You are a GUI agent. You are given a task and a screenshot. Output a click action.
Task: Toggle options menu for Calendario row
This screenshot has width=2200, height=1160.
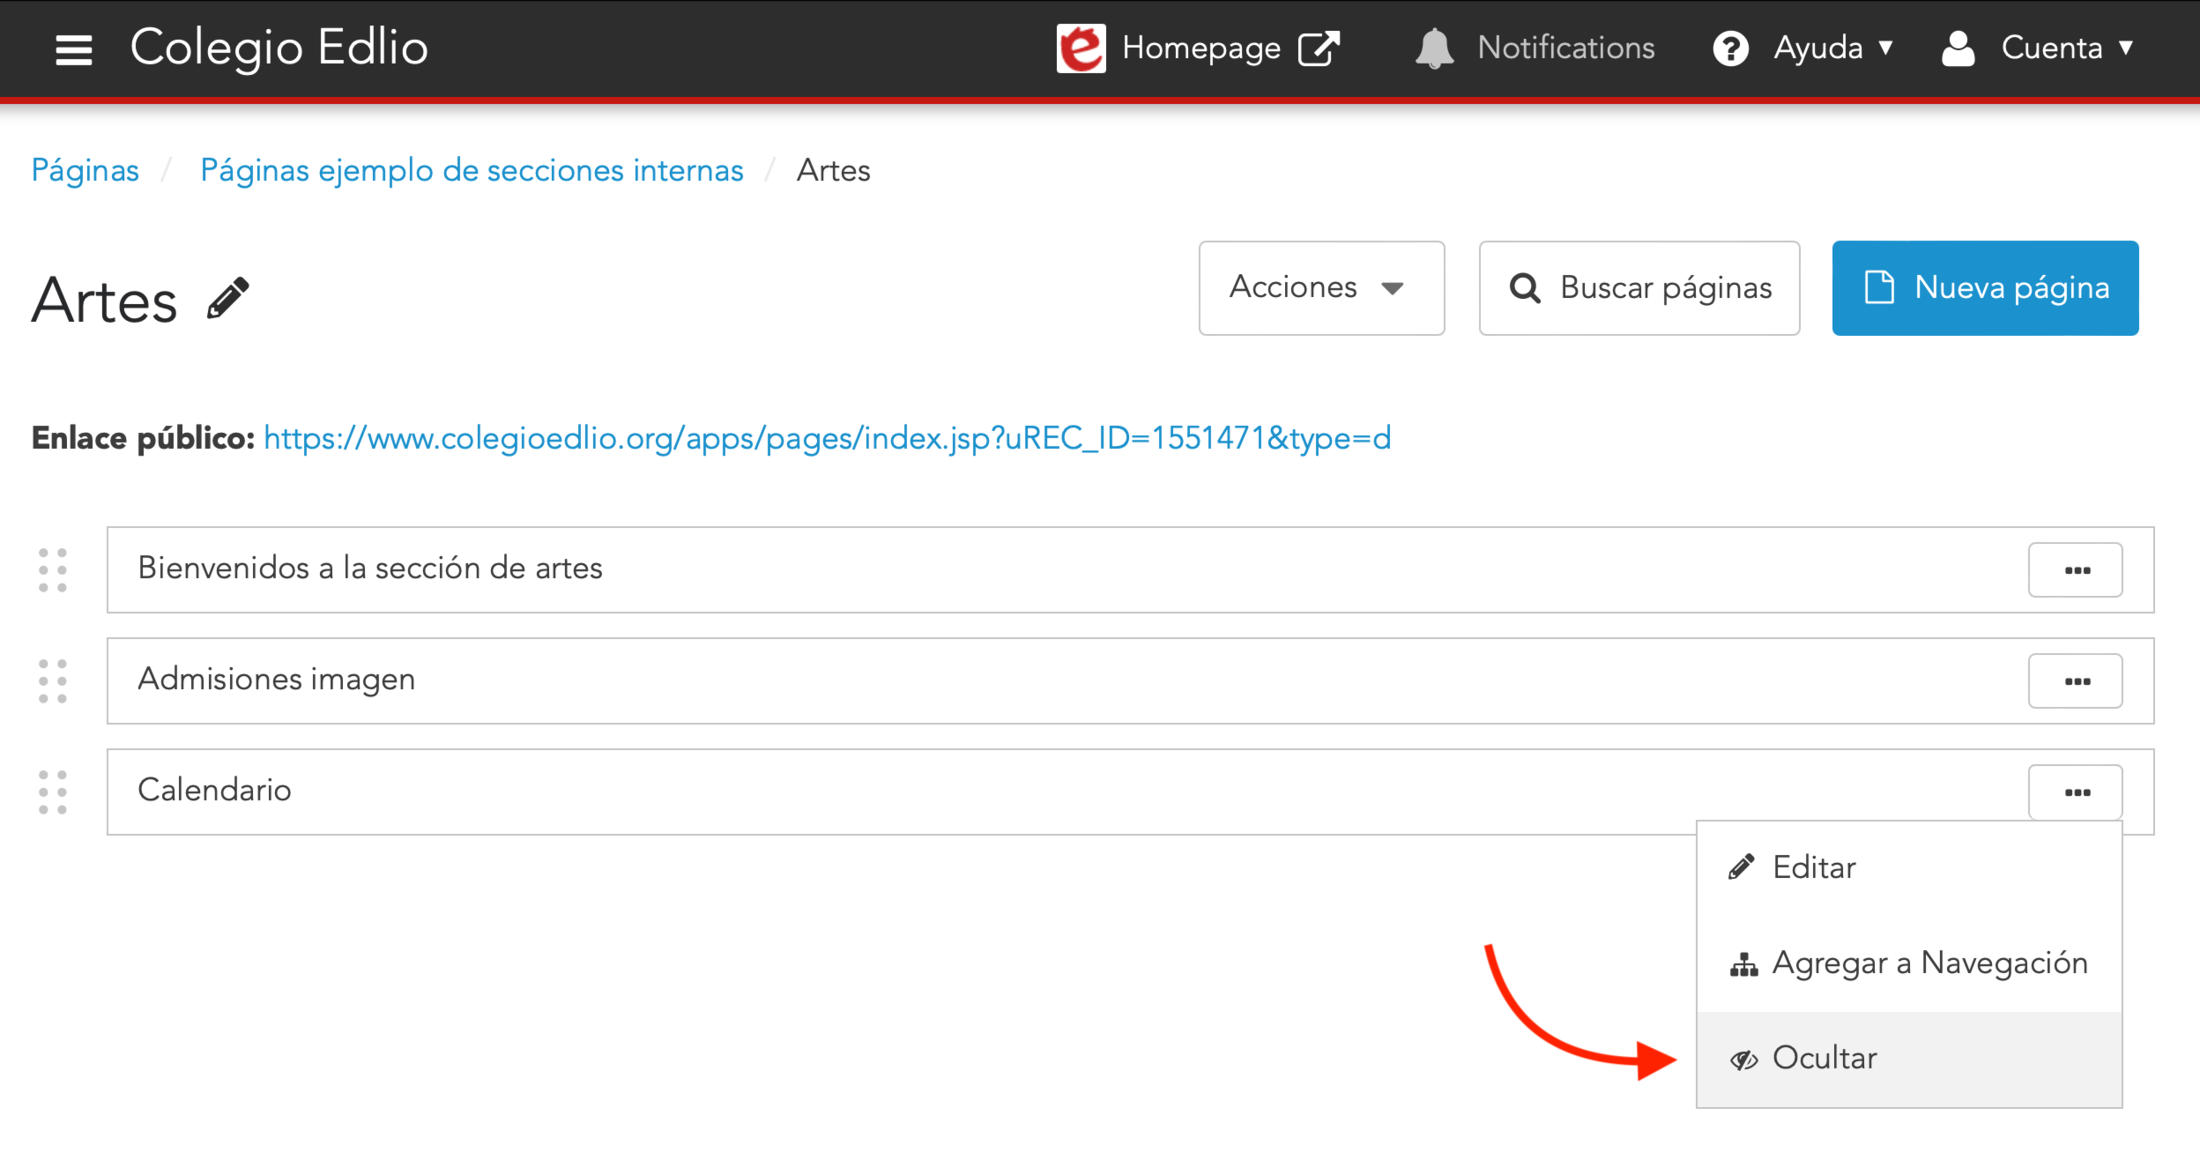pos(2075,792)
